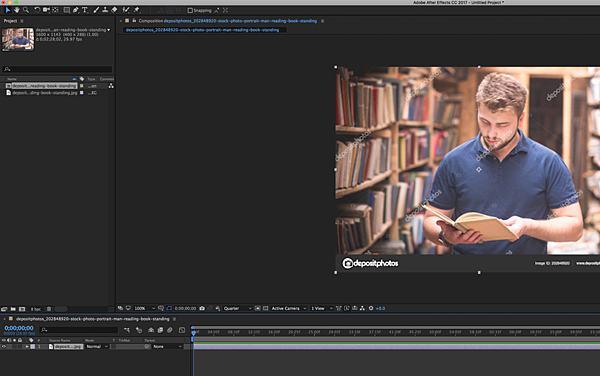This screenshot has height=376, width=600.
Task: Expand layer 1 properties triangle
Action: 27,347
